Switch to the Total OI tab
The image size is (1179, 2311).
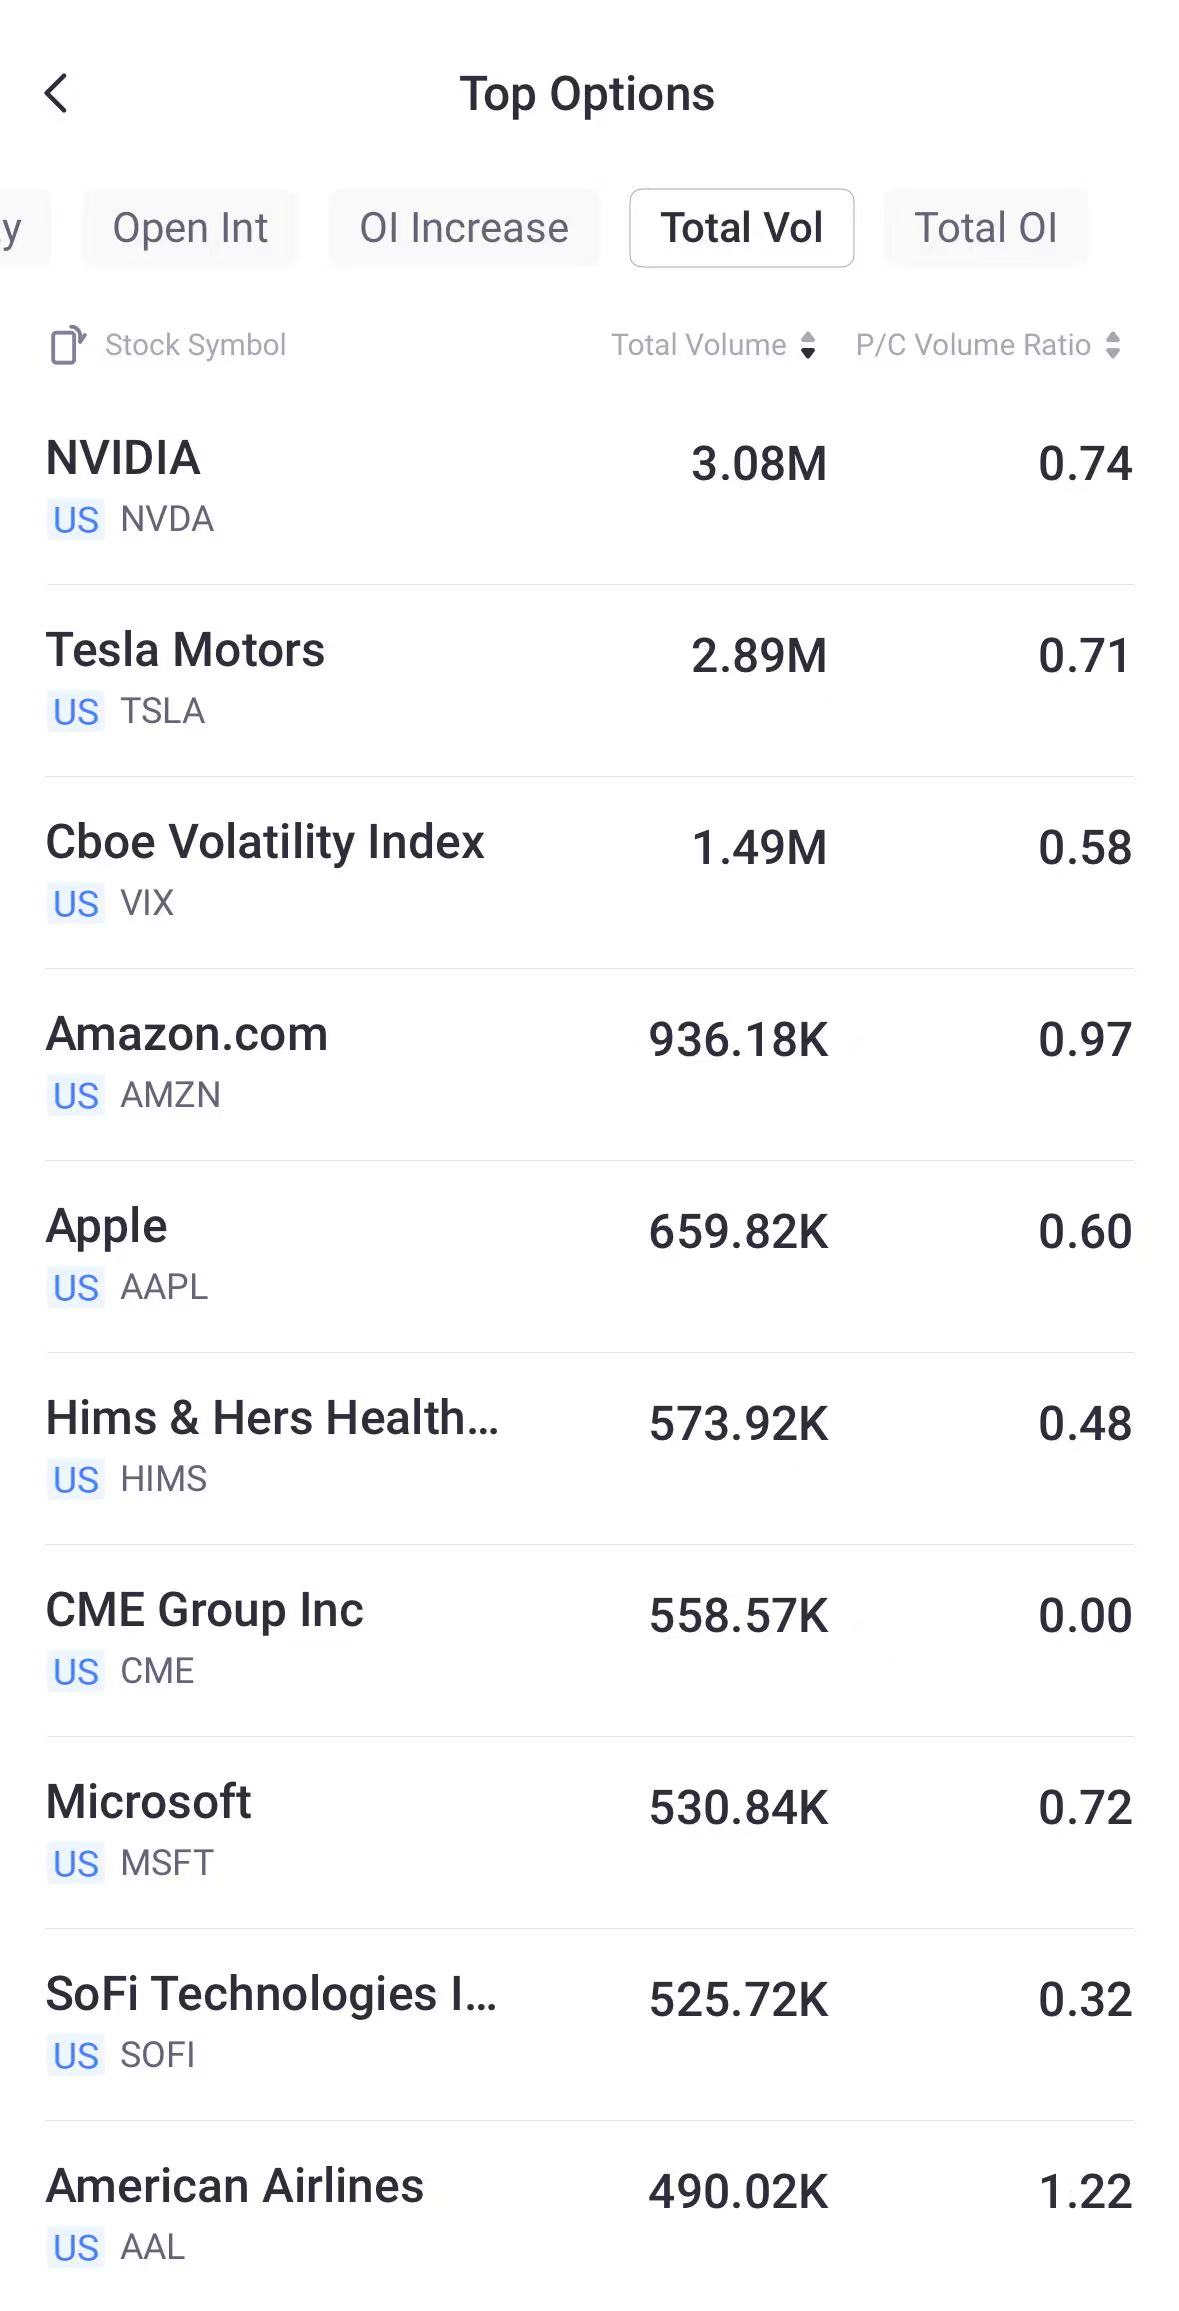pos(985,228)
